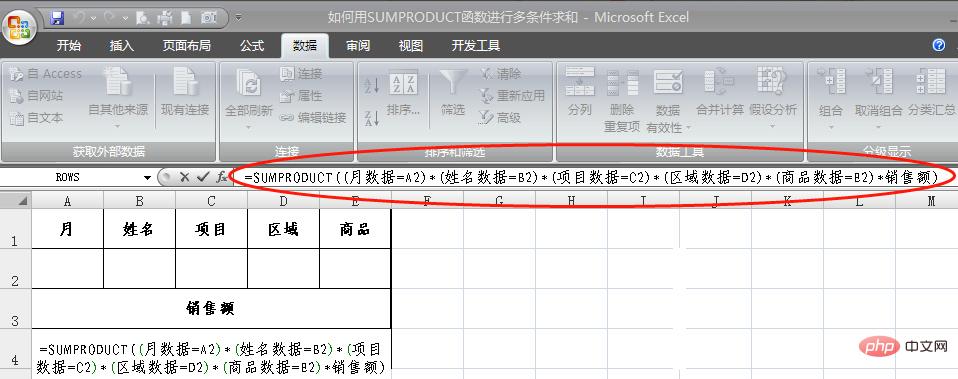Click 合并计算 consolidate button

click(x=720, y=93)
